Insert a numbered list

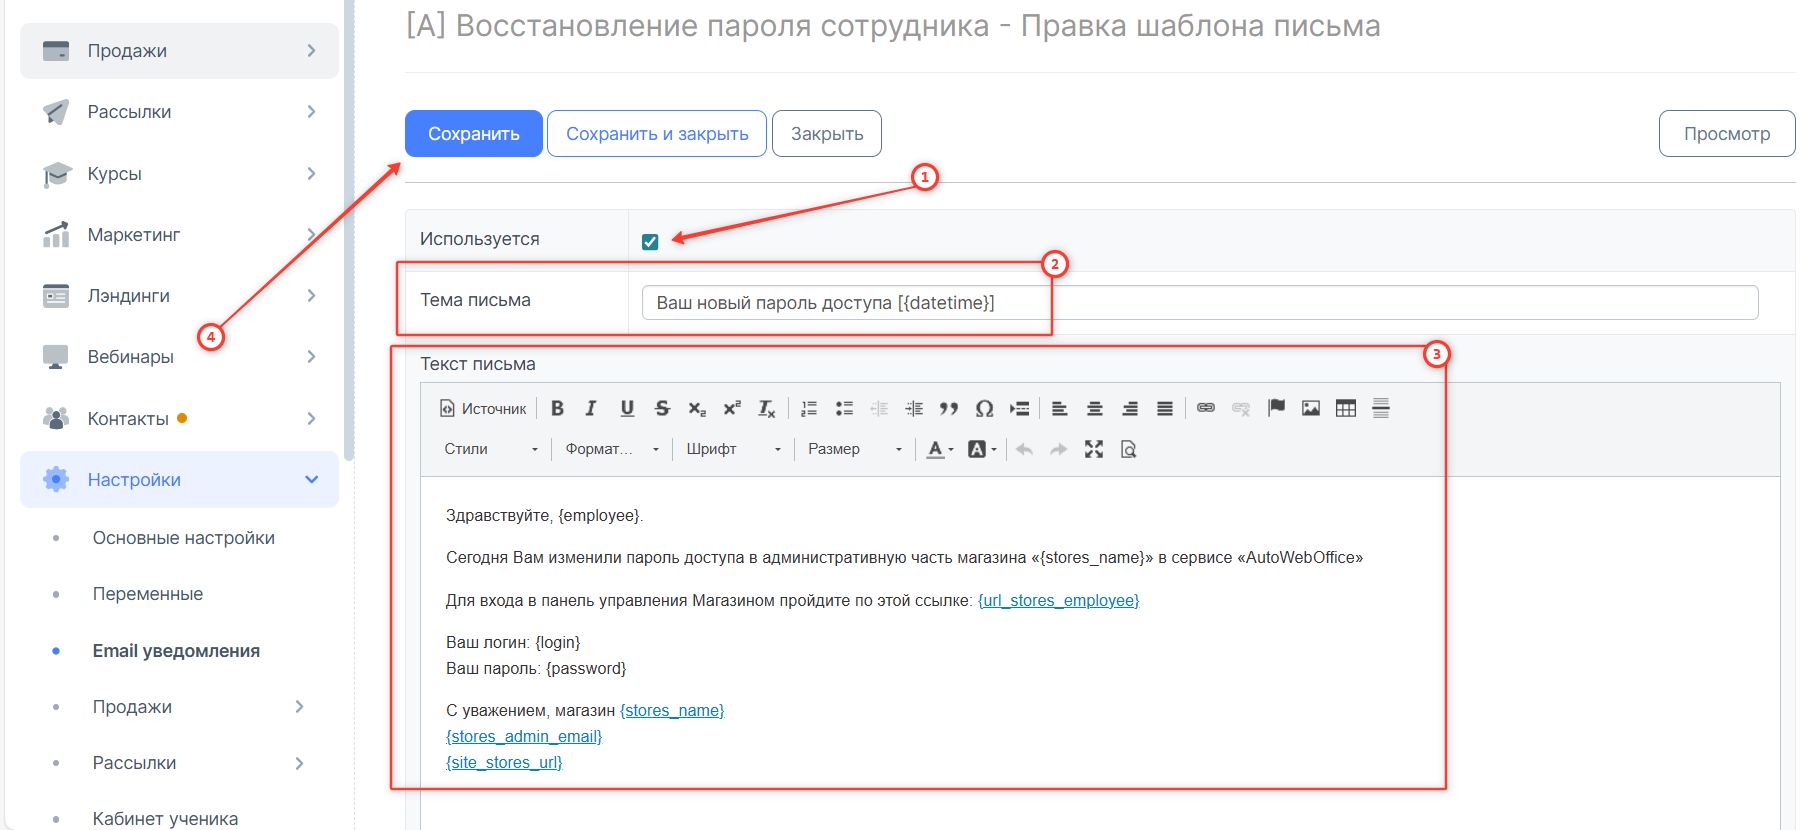809,408
